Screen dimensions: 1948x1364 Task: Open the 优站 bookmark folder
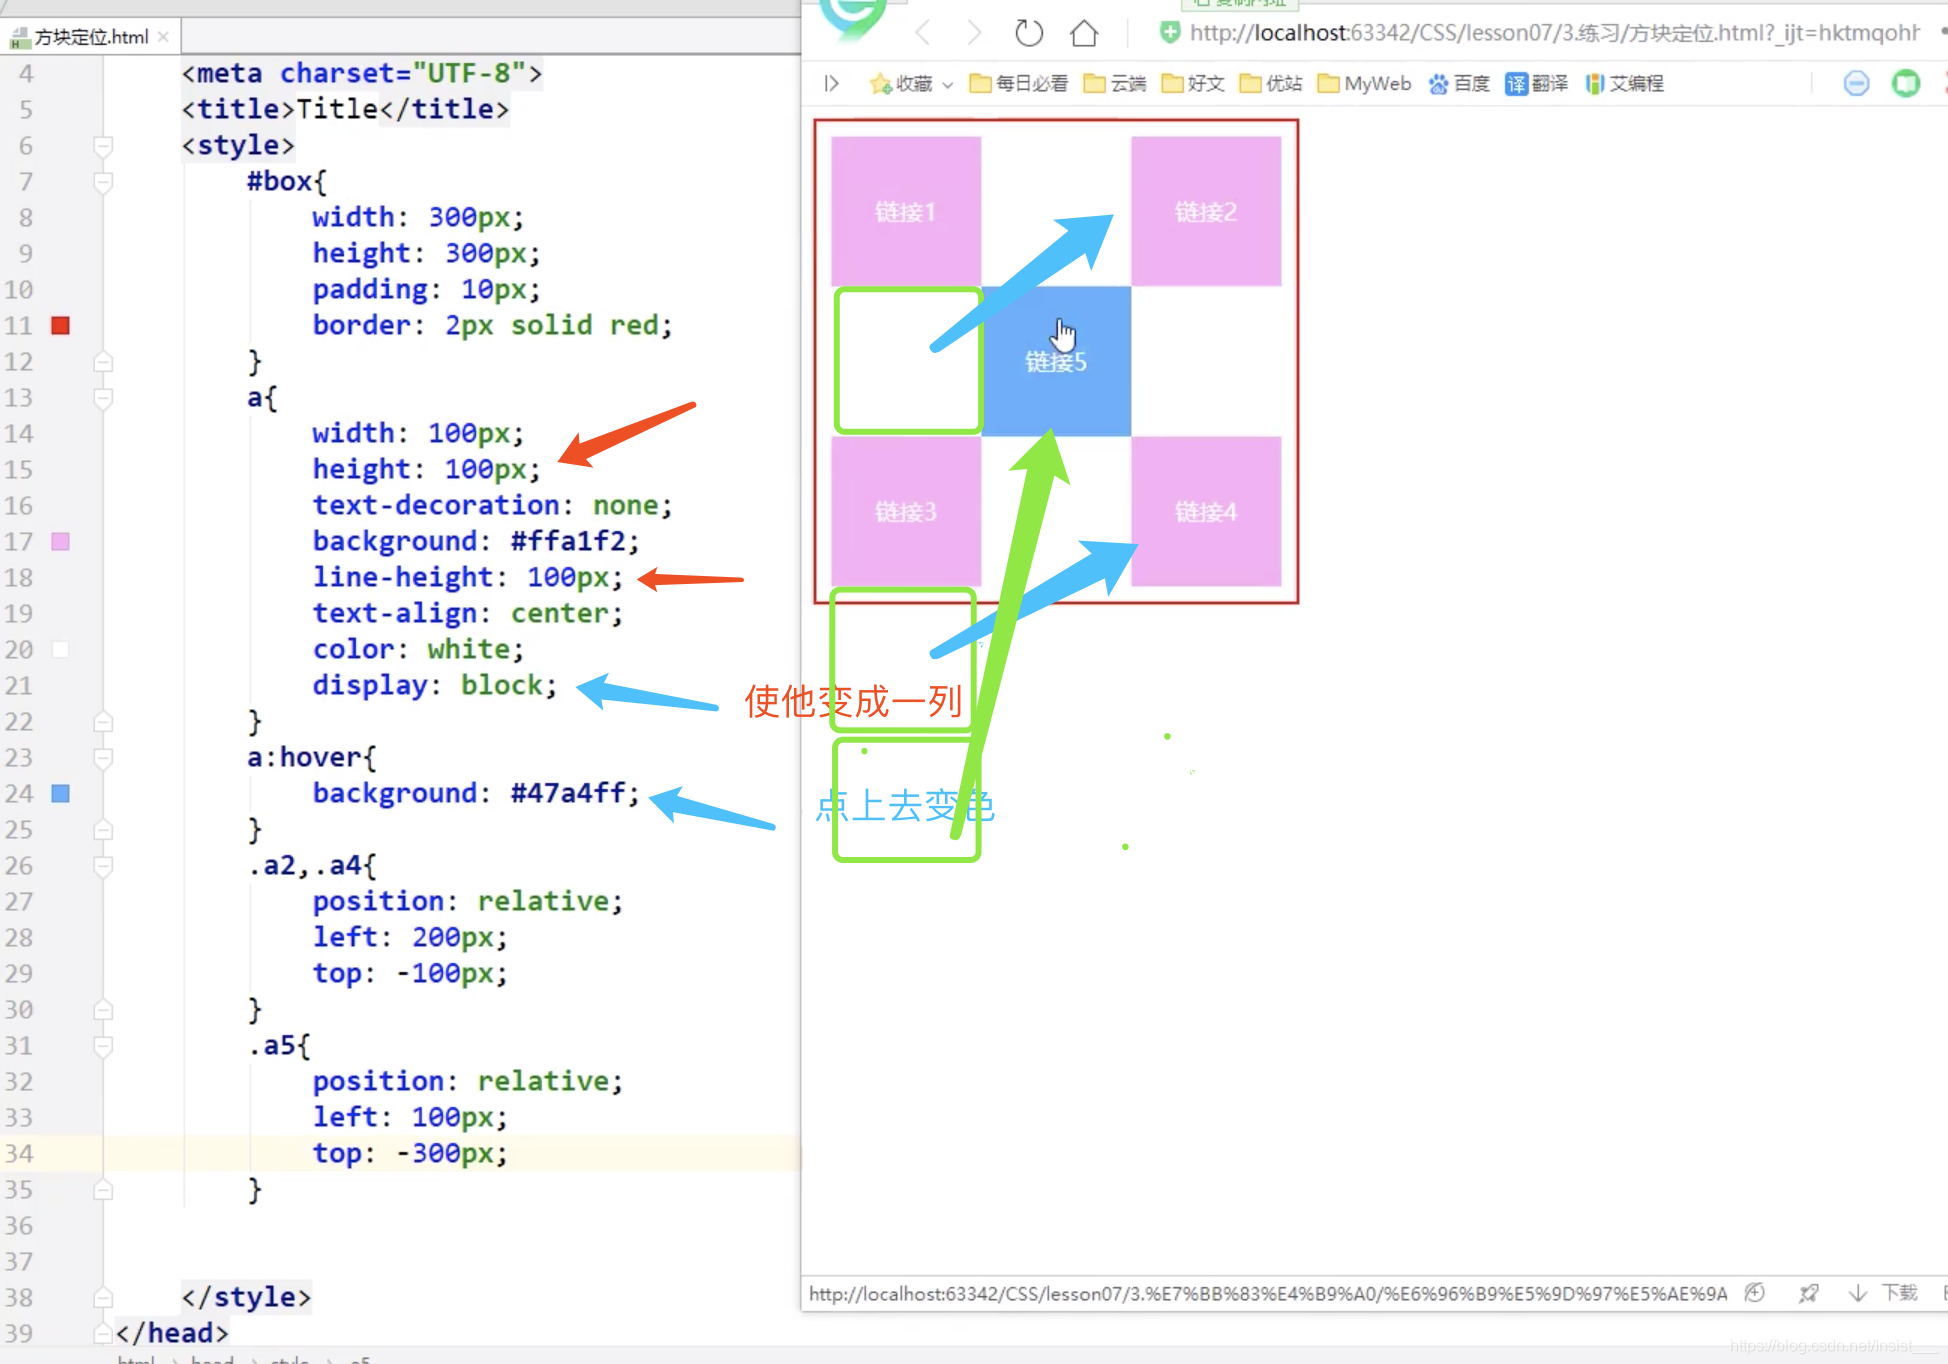pyautogui.click(x=1271, y=84)
